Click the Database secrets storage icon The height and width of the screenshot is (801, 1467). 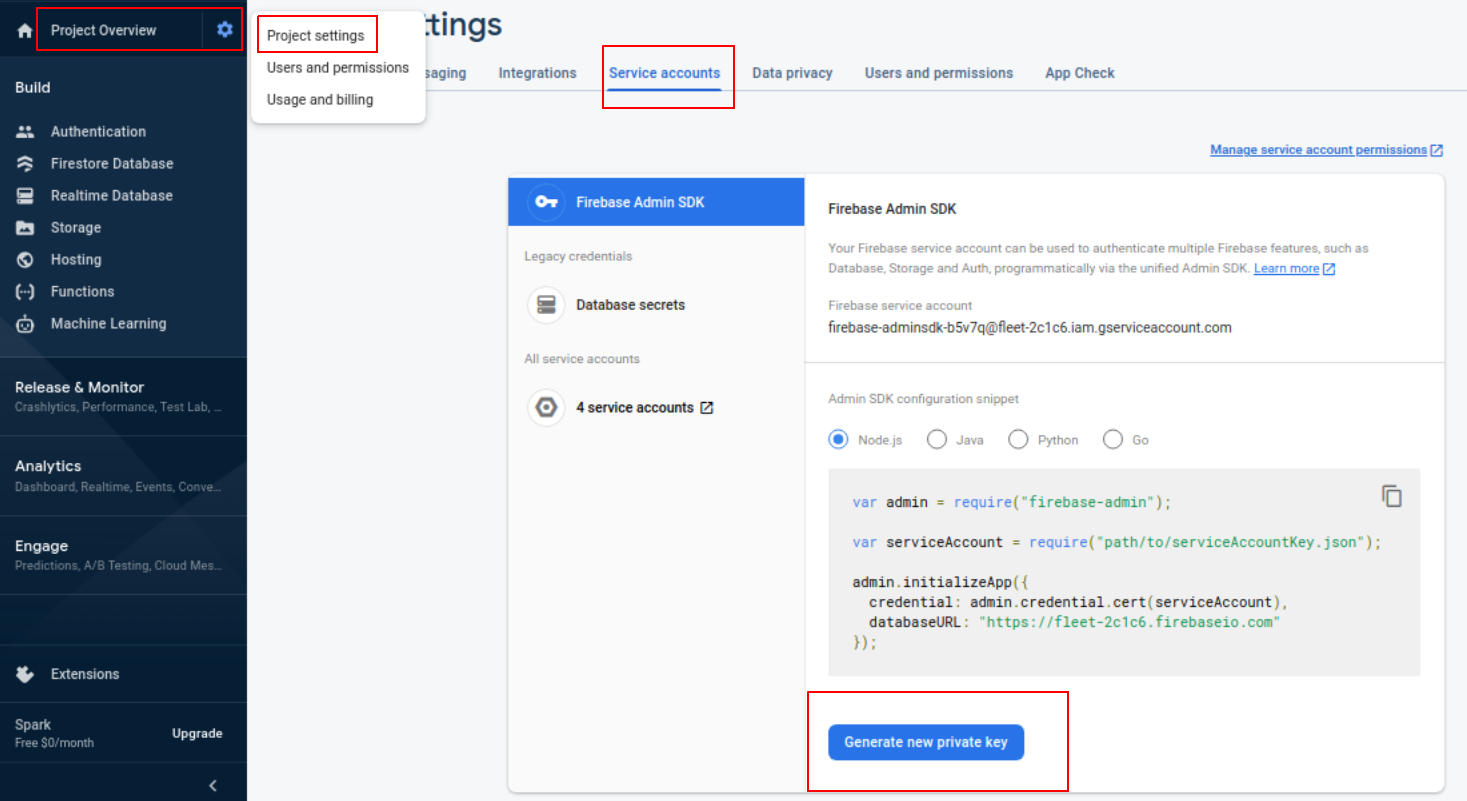click(546, 305)
